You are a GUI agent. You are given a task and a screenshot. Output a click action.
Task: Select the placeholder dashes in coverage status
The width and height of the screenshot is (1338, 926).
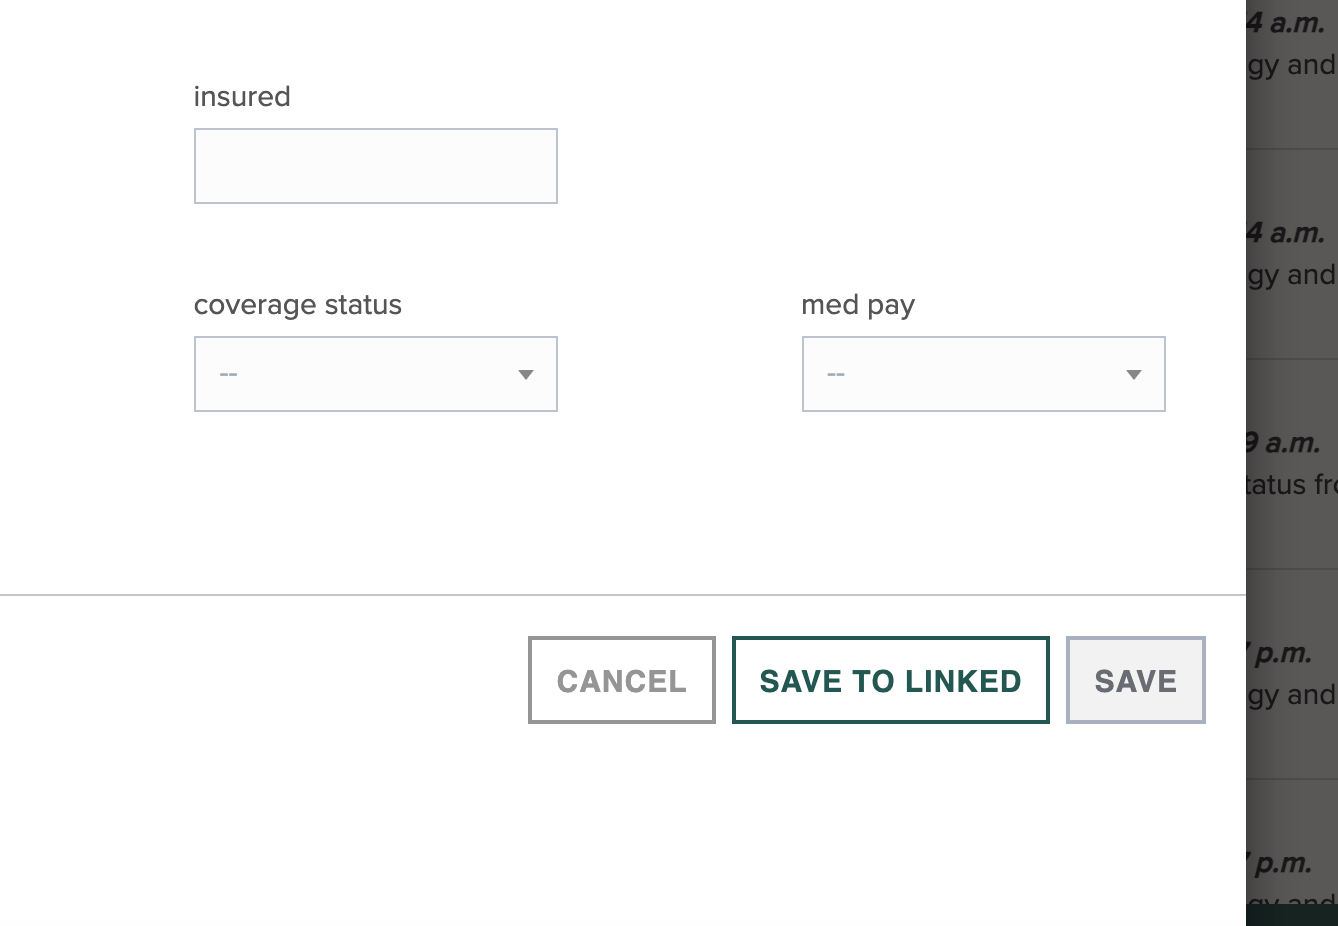[228, 374]
